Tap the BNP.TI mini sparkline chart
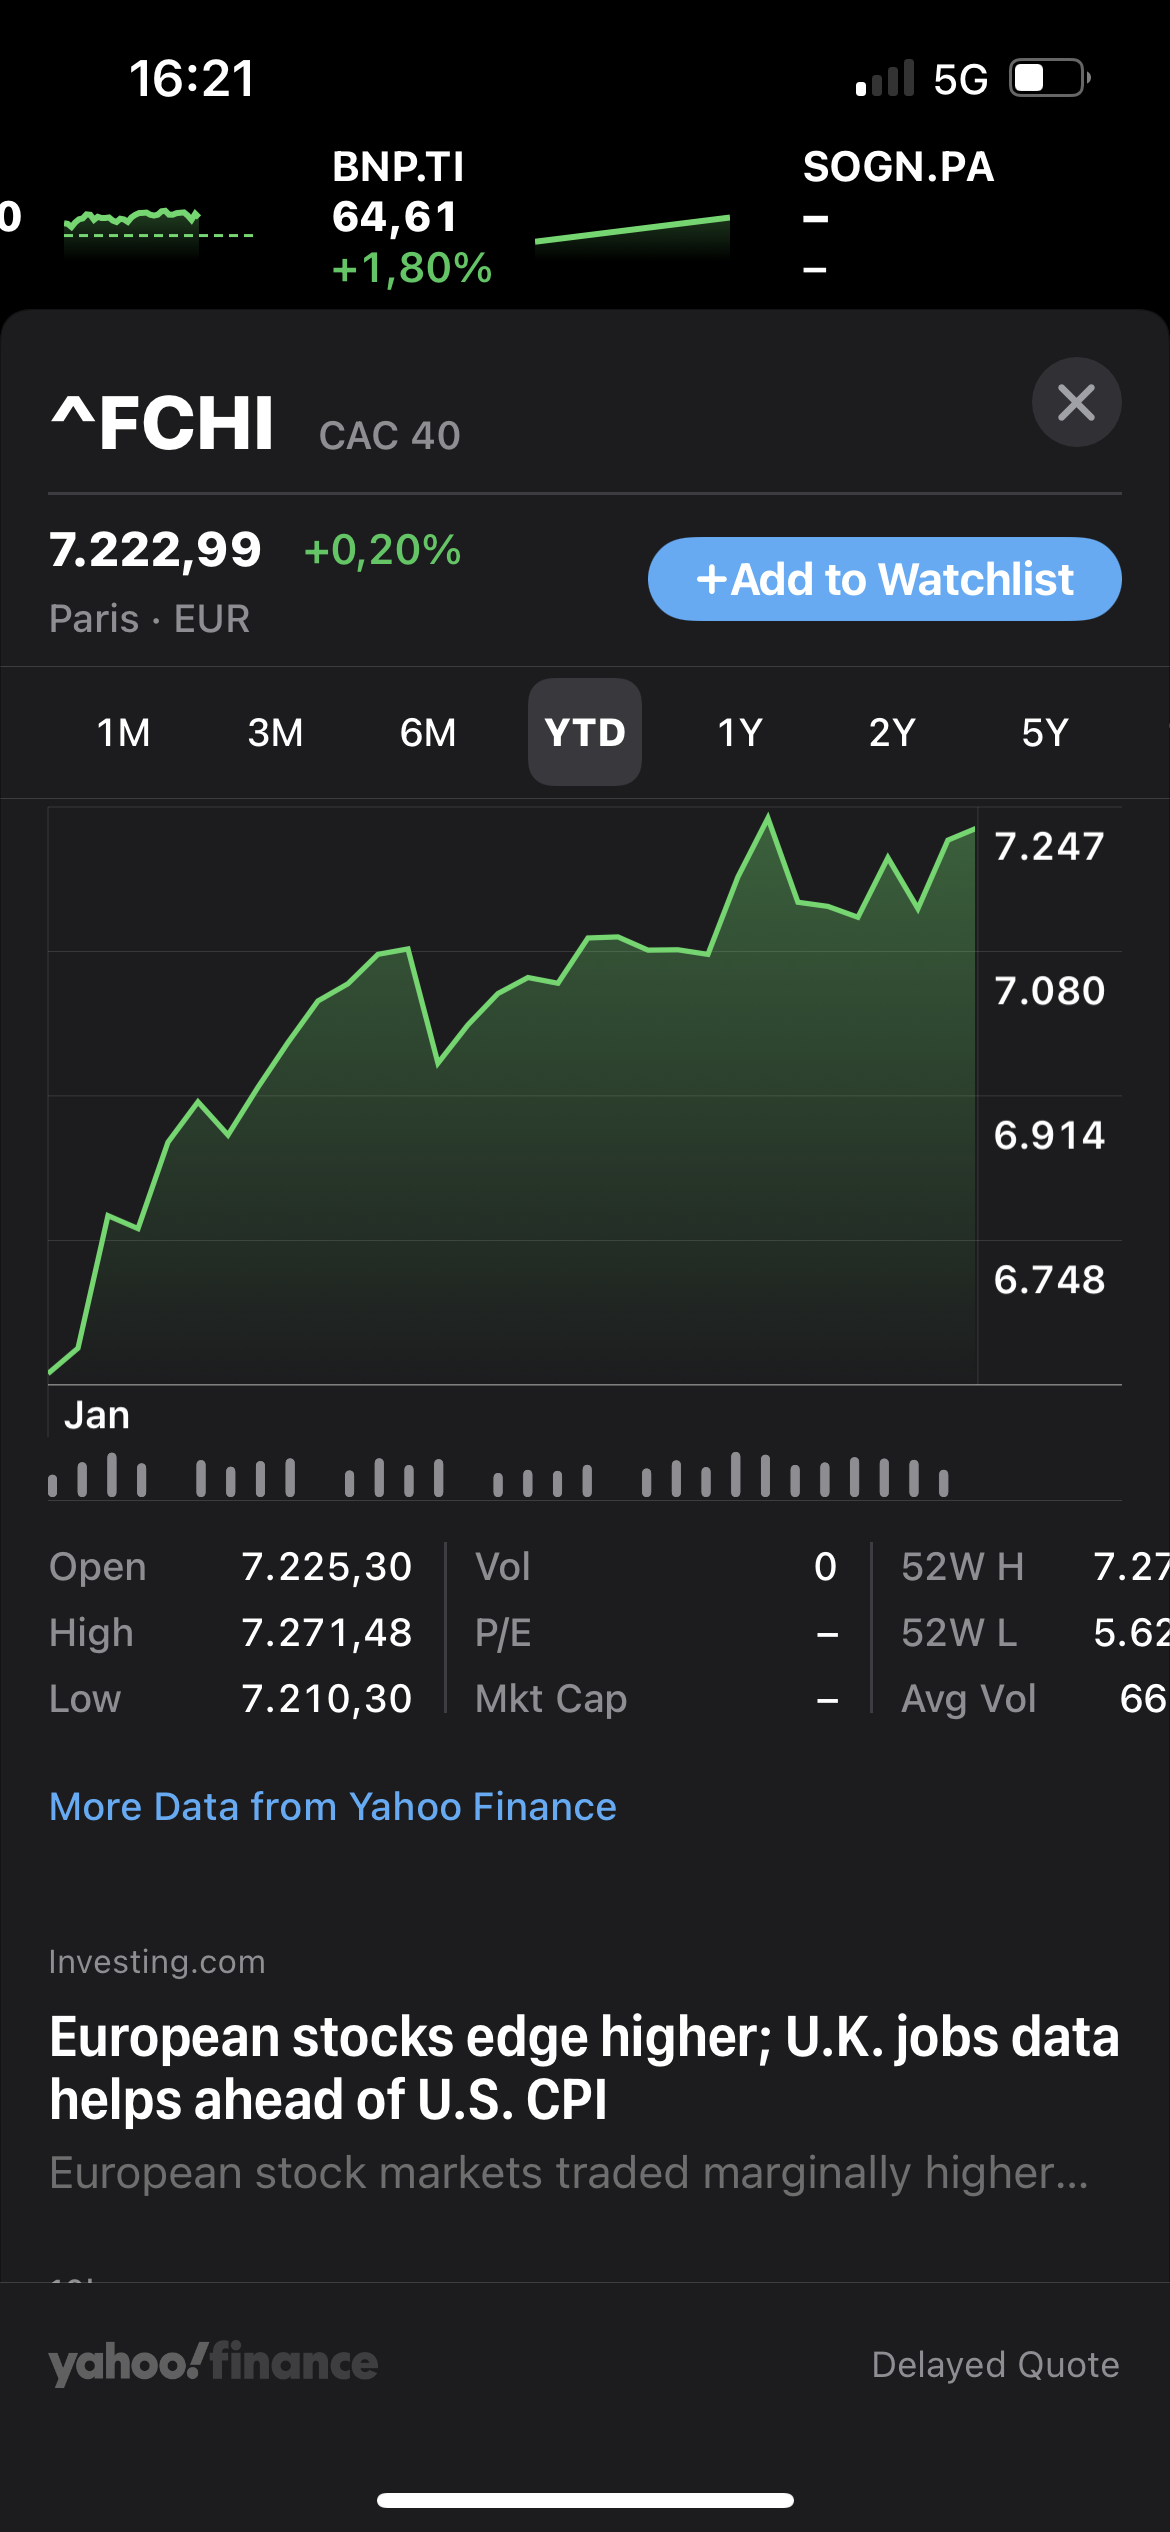The height and width of the screenshot is (2532, 1170). (x=632, y=232)
